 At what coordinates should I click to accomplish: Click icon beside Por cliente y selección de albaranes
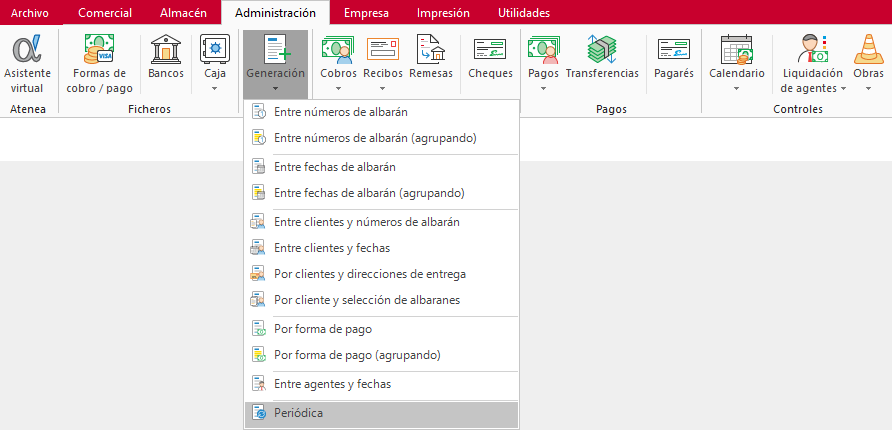pyautogui.click(x=258, y=299)
